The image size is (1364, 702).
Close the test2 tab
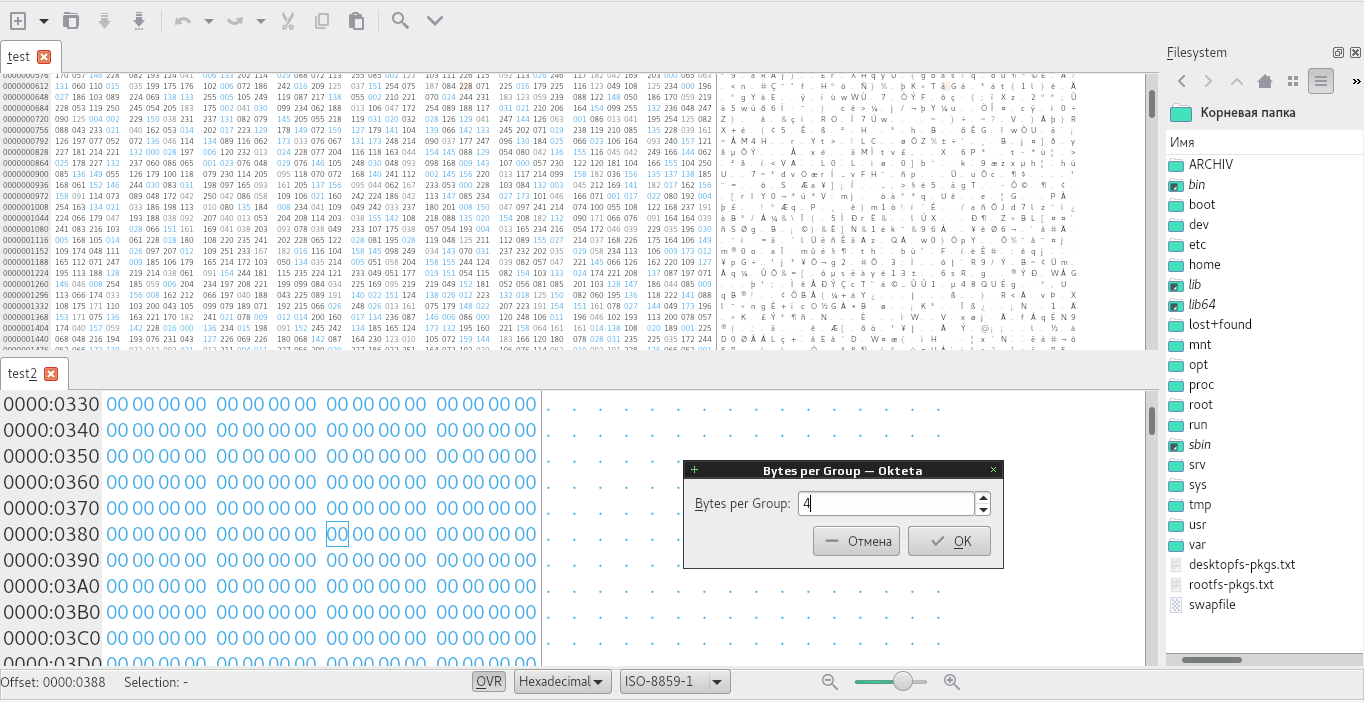51,374
